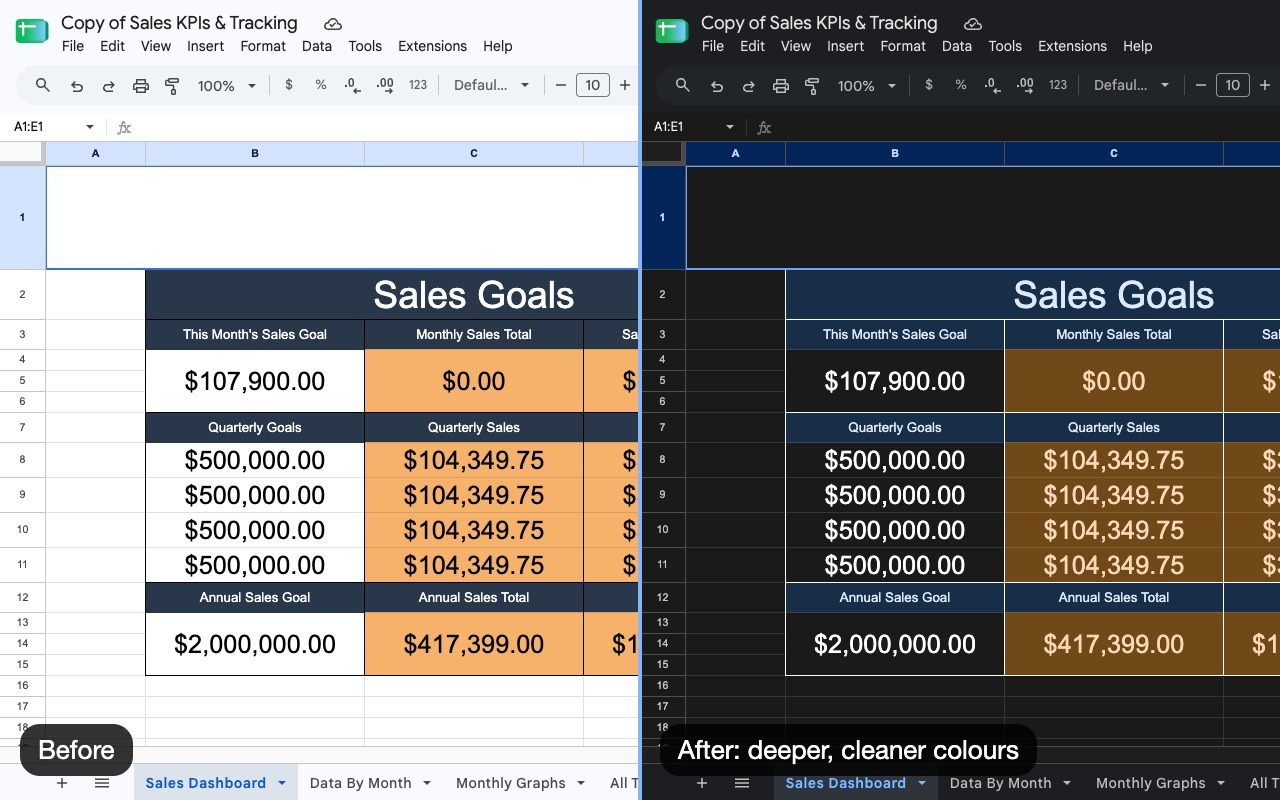This screenshot has height=800, width=1280.
Task: Format as currency in the light window toolbar
Action: (289, 85)
